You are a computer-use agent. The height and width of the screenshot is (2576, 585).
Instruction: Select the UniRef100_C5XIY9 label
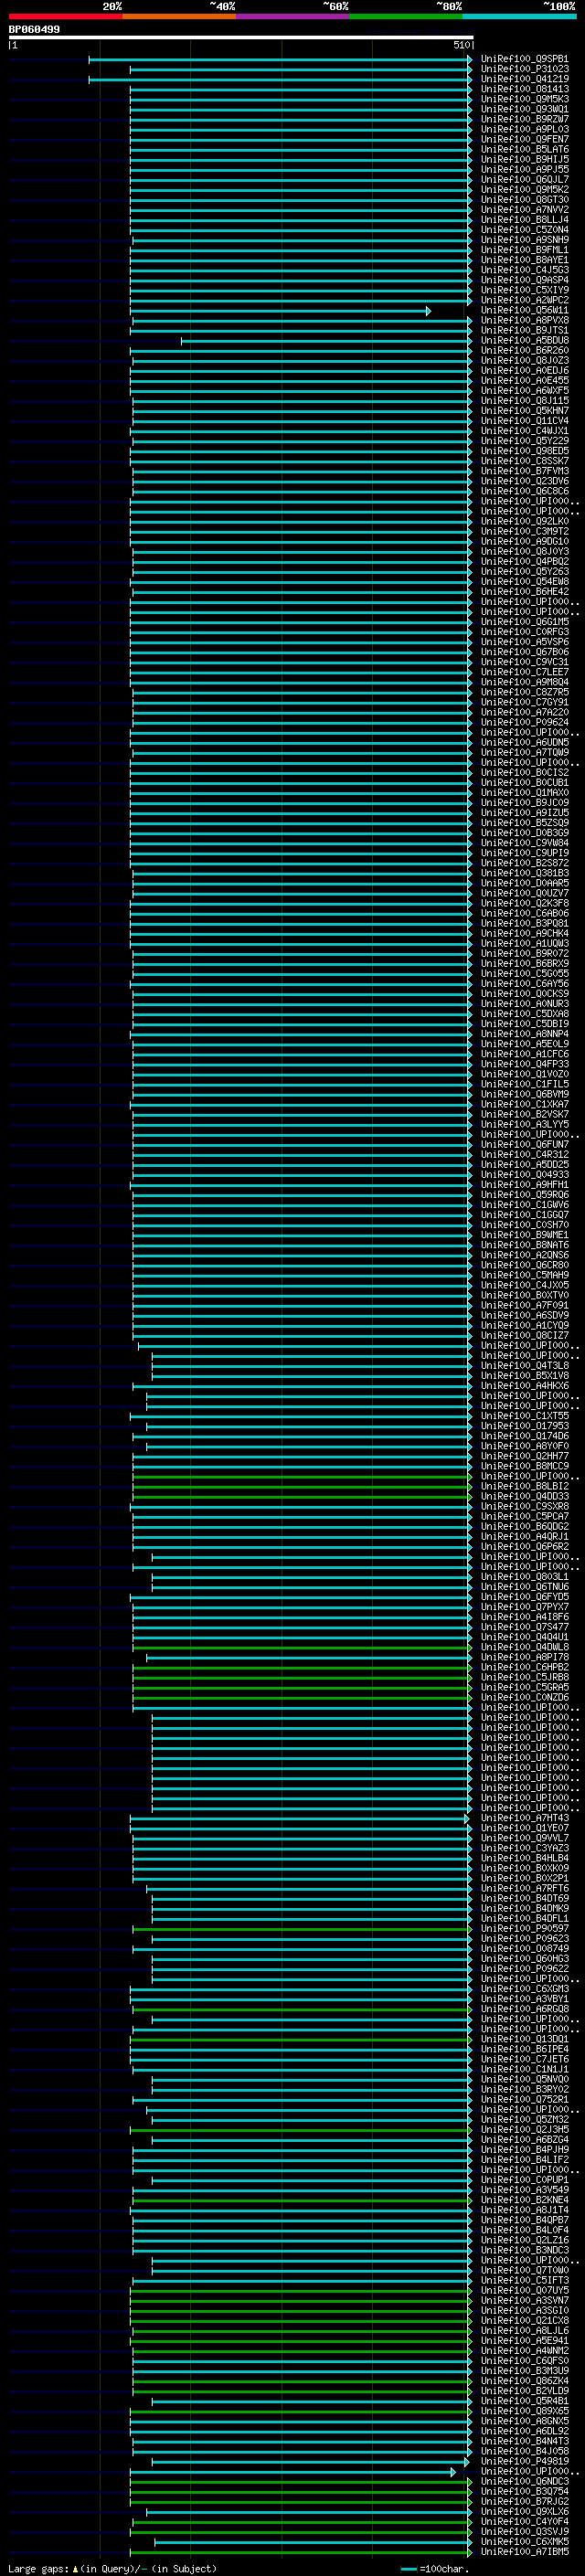[524, 290]
